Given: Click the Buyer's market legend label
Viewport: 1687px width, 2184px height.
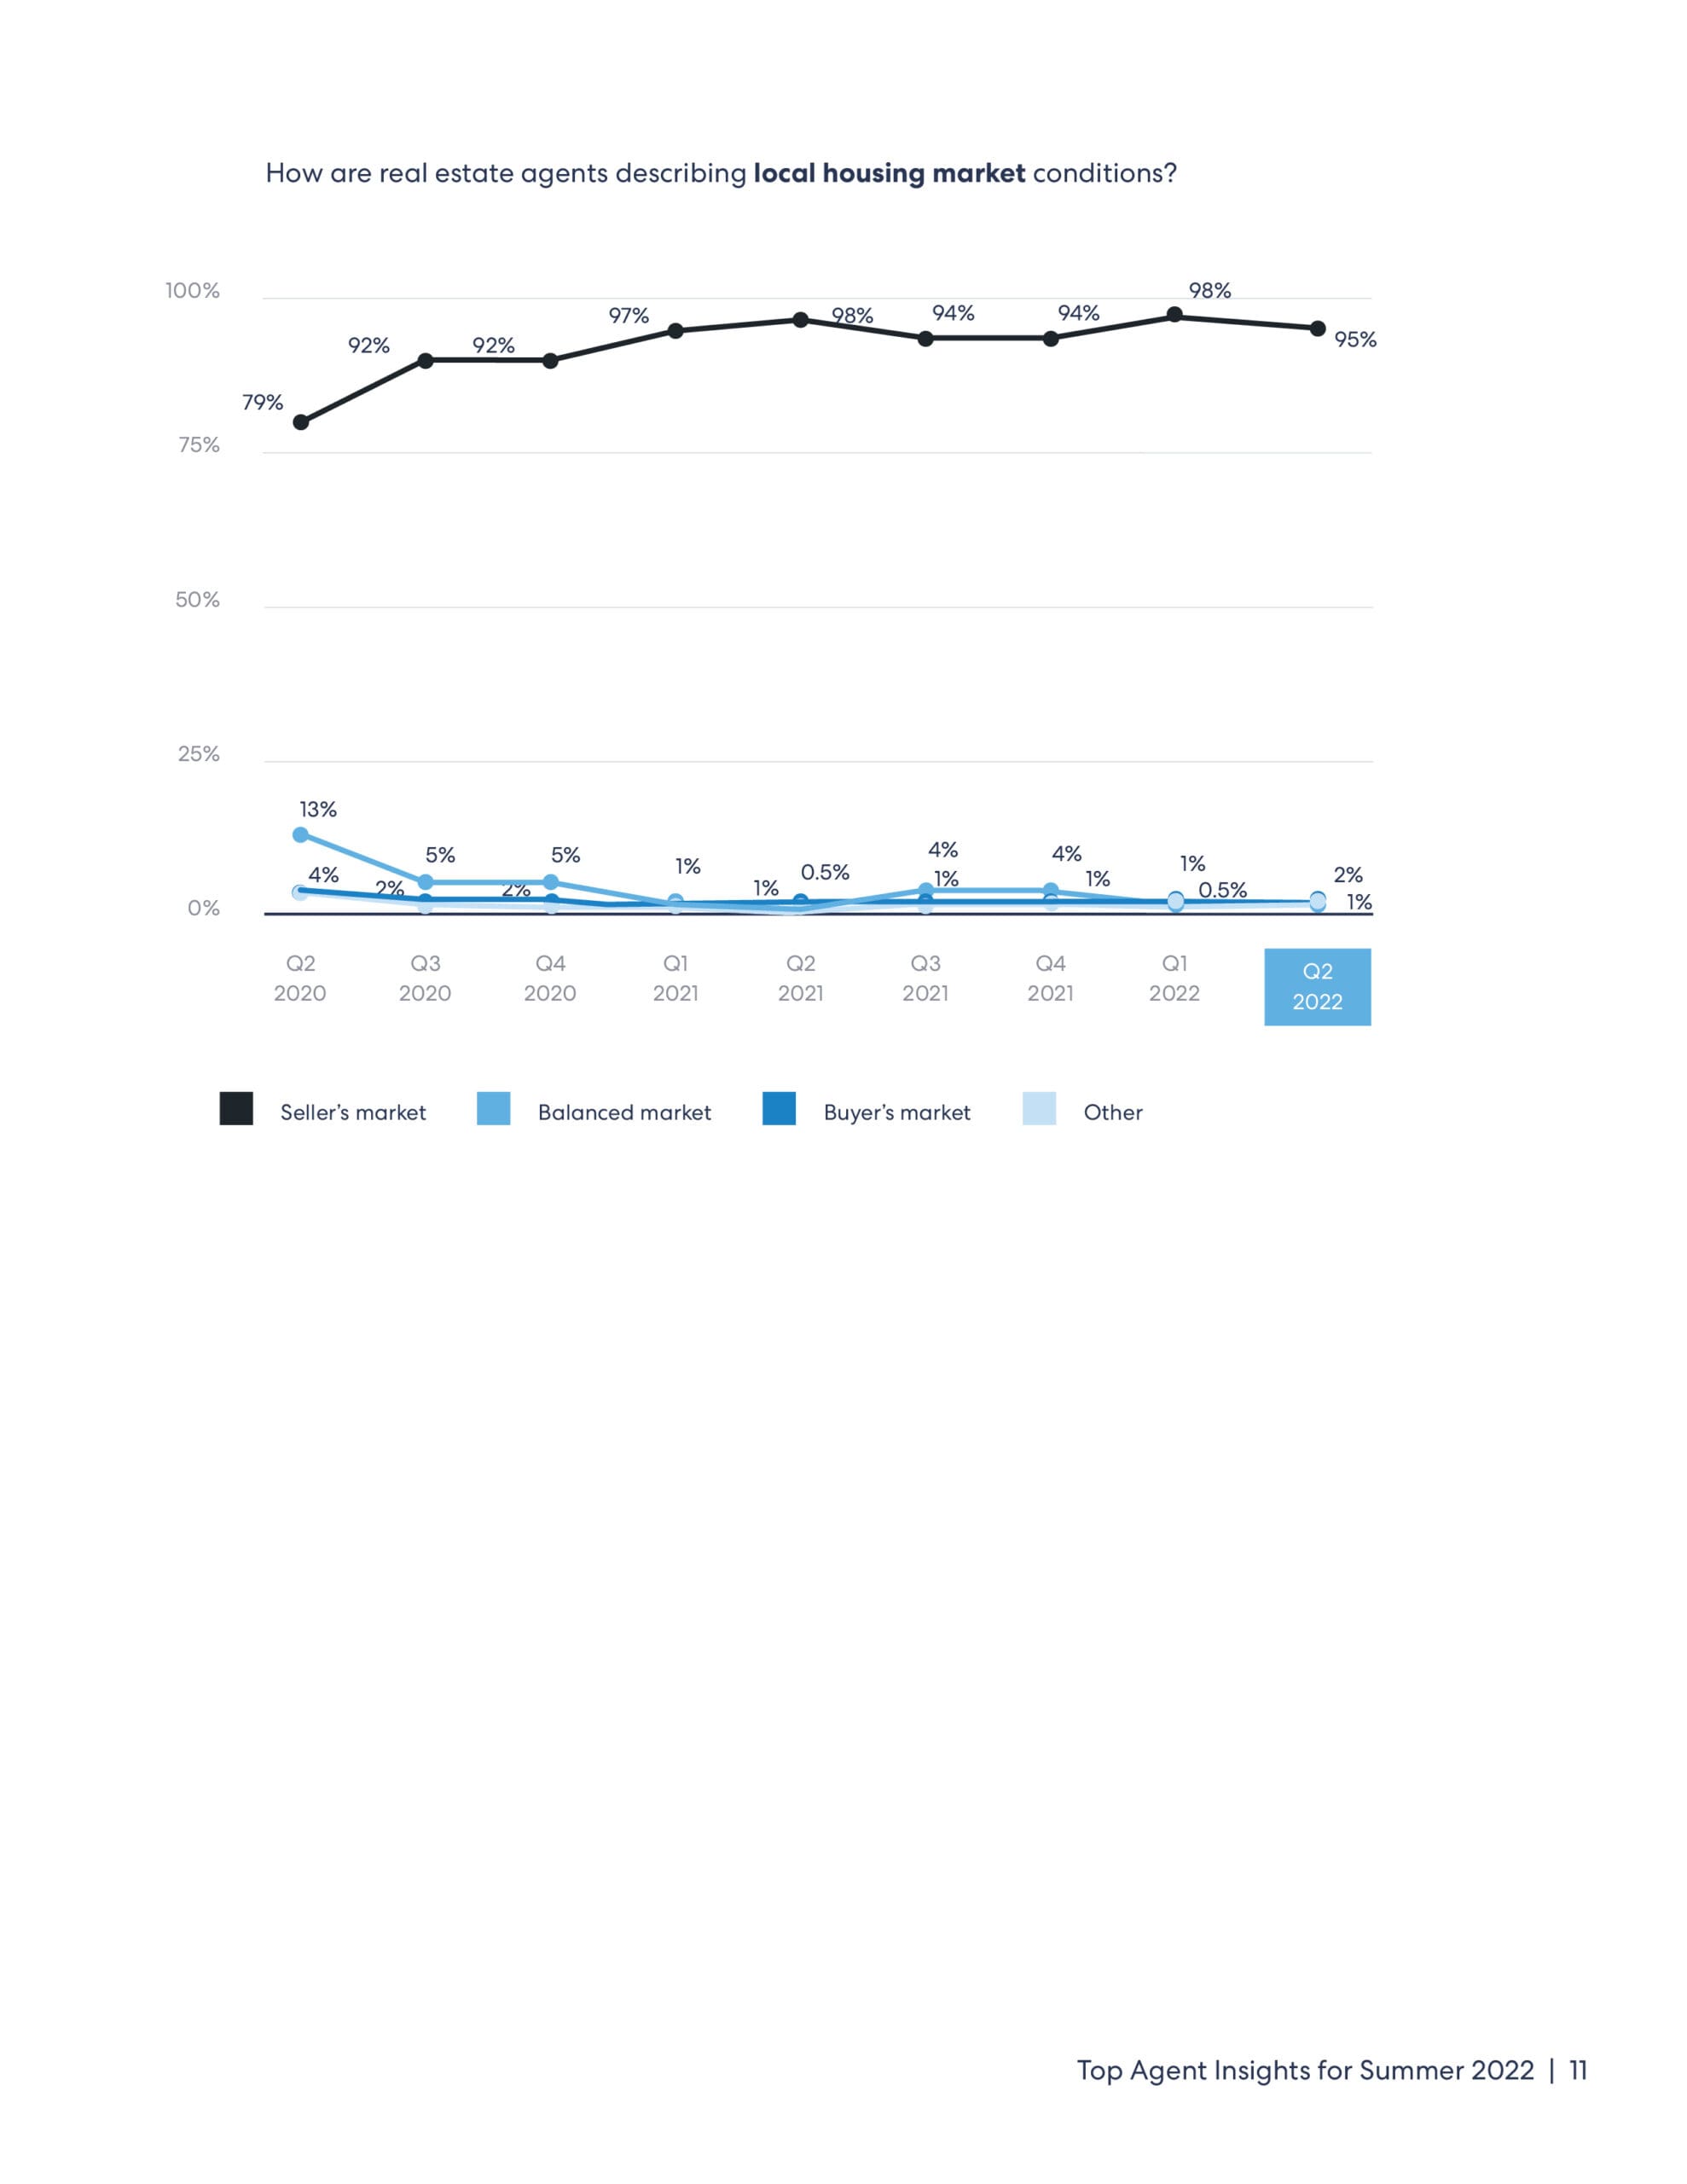Looking at the screenshot, I should [897, 1113].
